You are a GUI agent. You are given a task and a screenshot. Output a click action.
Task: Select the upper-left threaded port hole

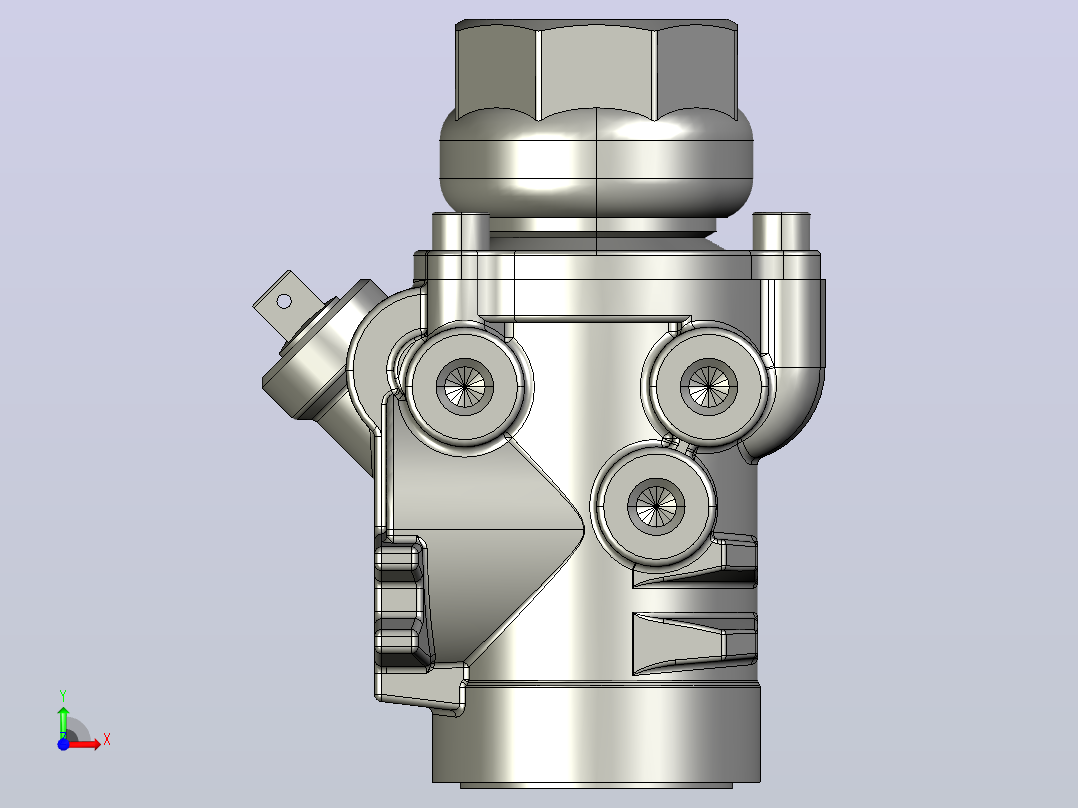[465, 386]
